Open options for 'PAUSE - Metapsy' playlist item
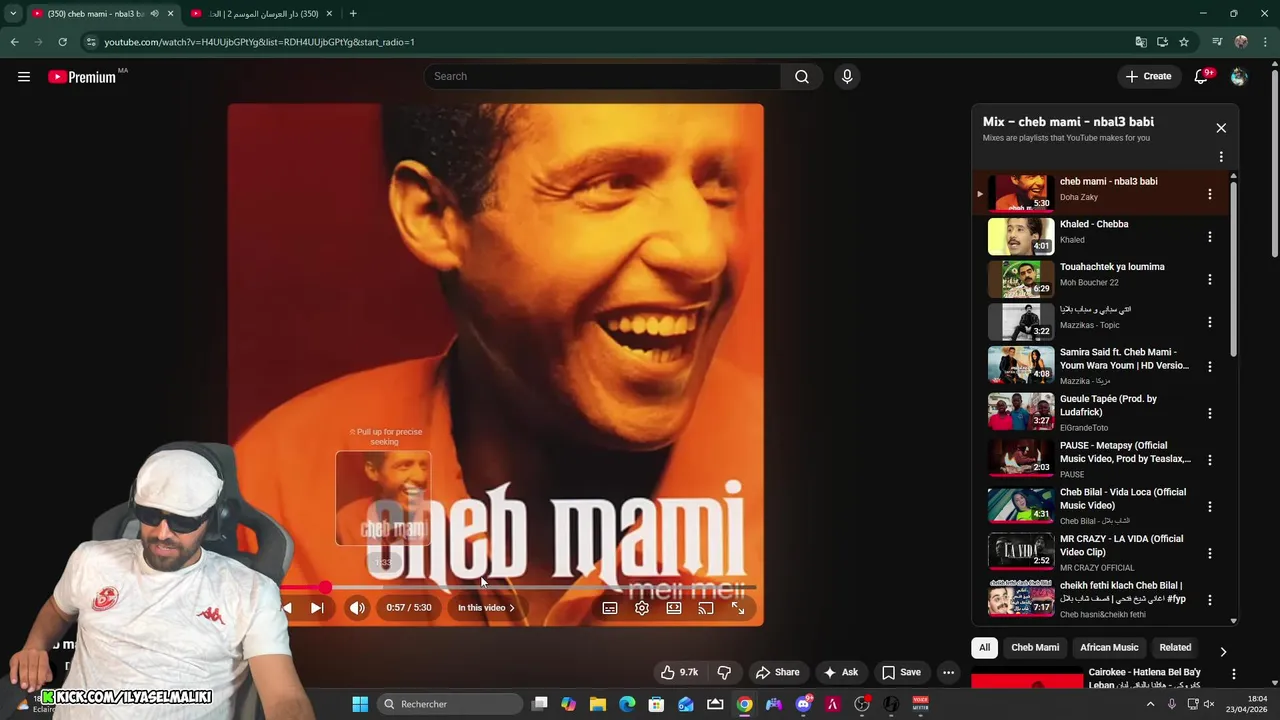Viewport: 1280px width, 720px height. [1210, 460]
